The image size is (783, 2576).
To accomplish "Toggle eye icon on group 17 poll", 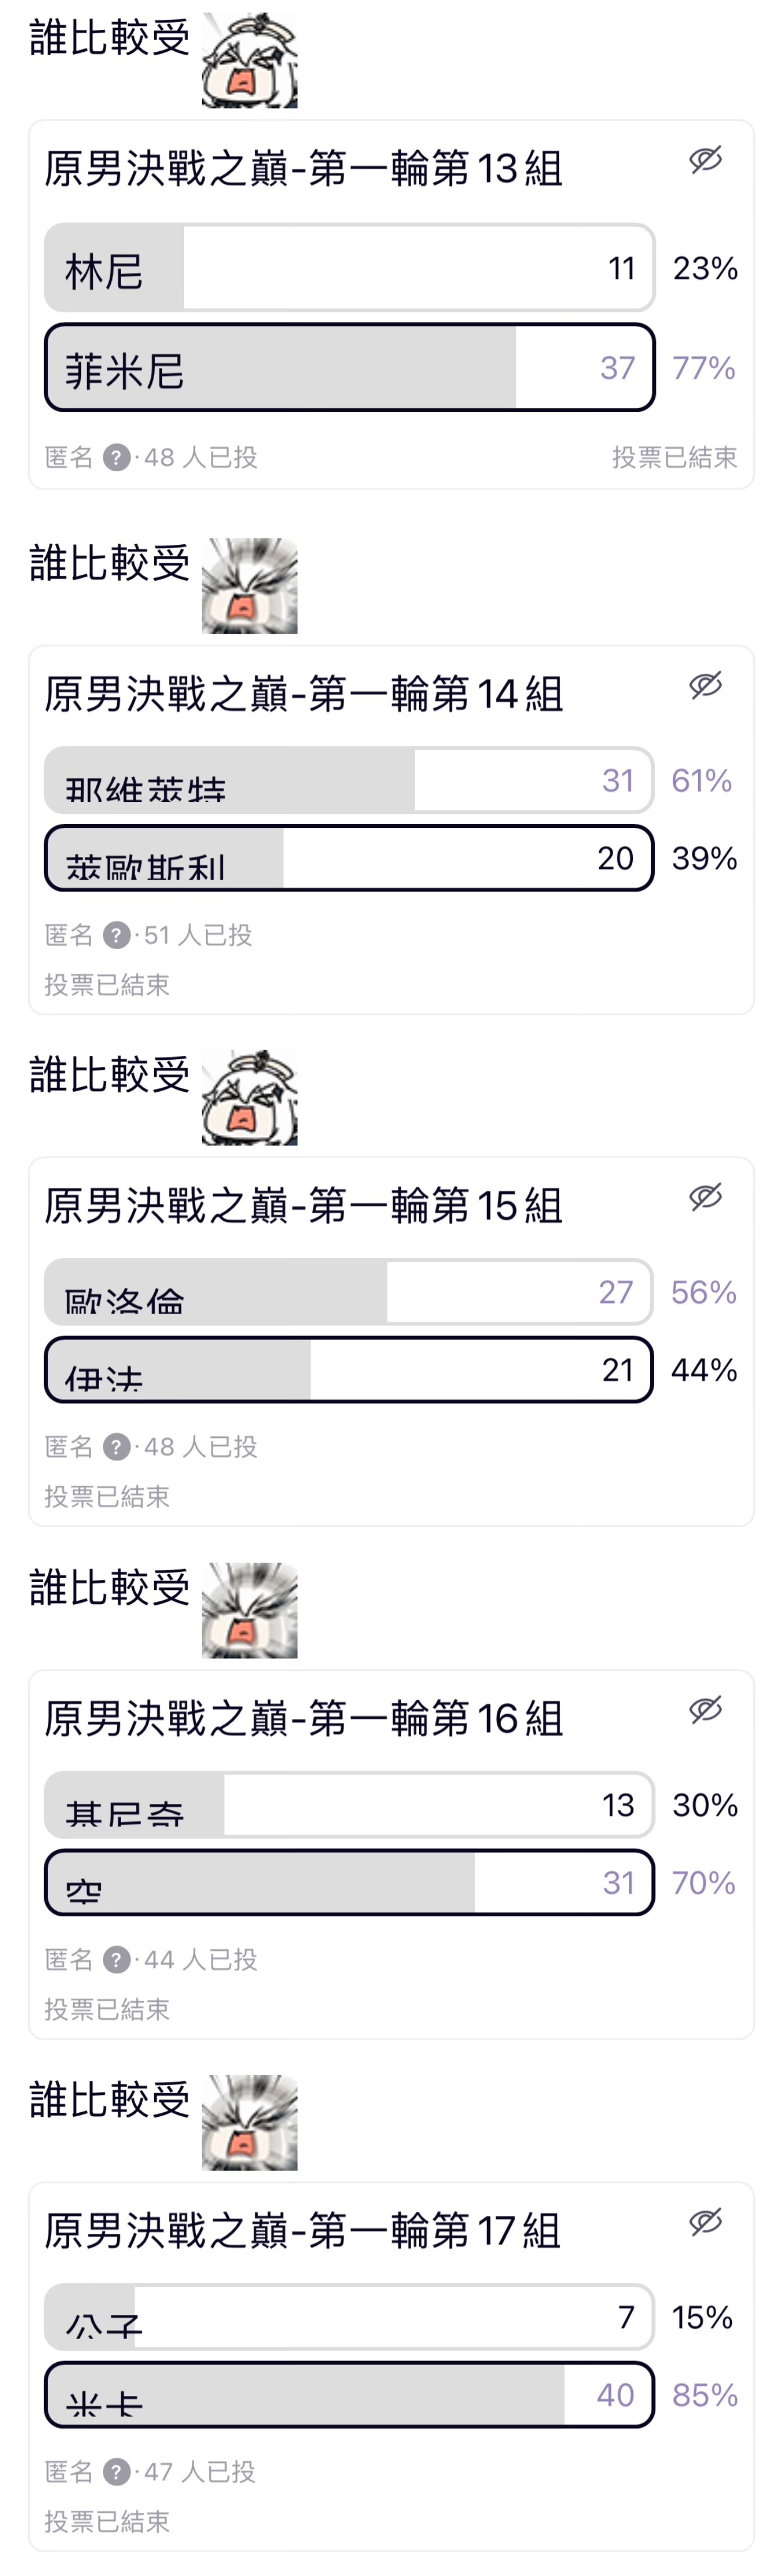I will click(x=705, y=2222).
